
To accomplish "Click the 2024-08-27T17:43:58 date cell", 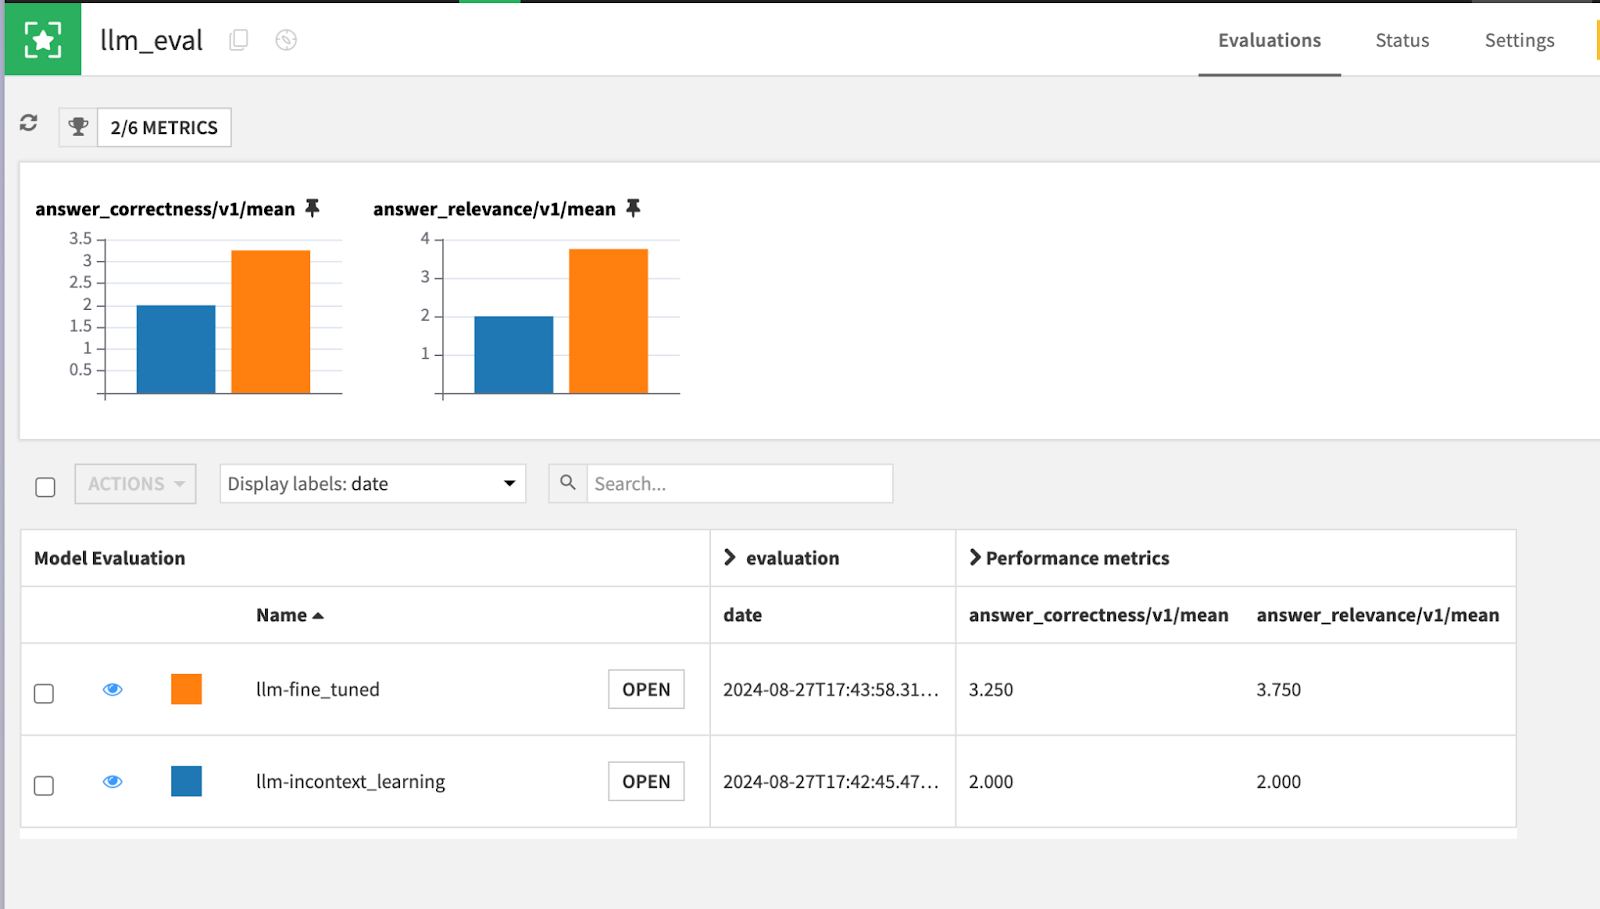I will click(831, 689).
